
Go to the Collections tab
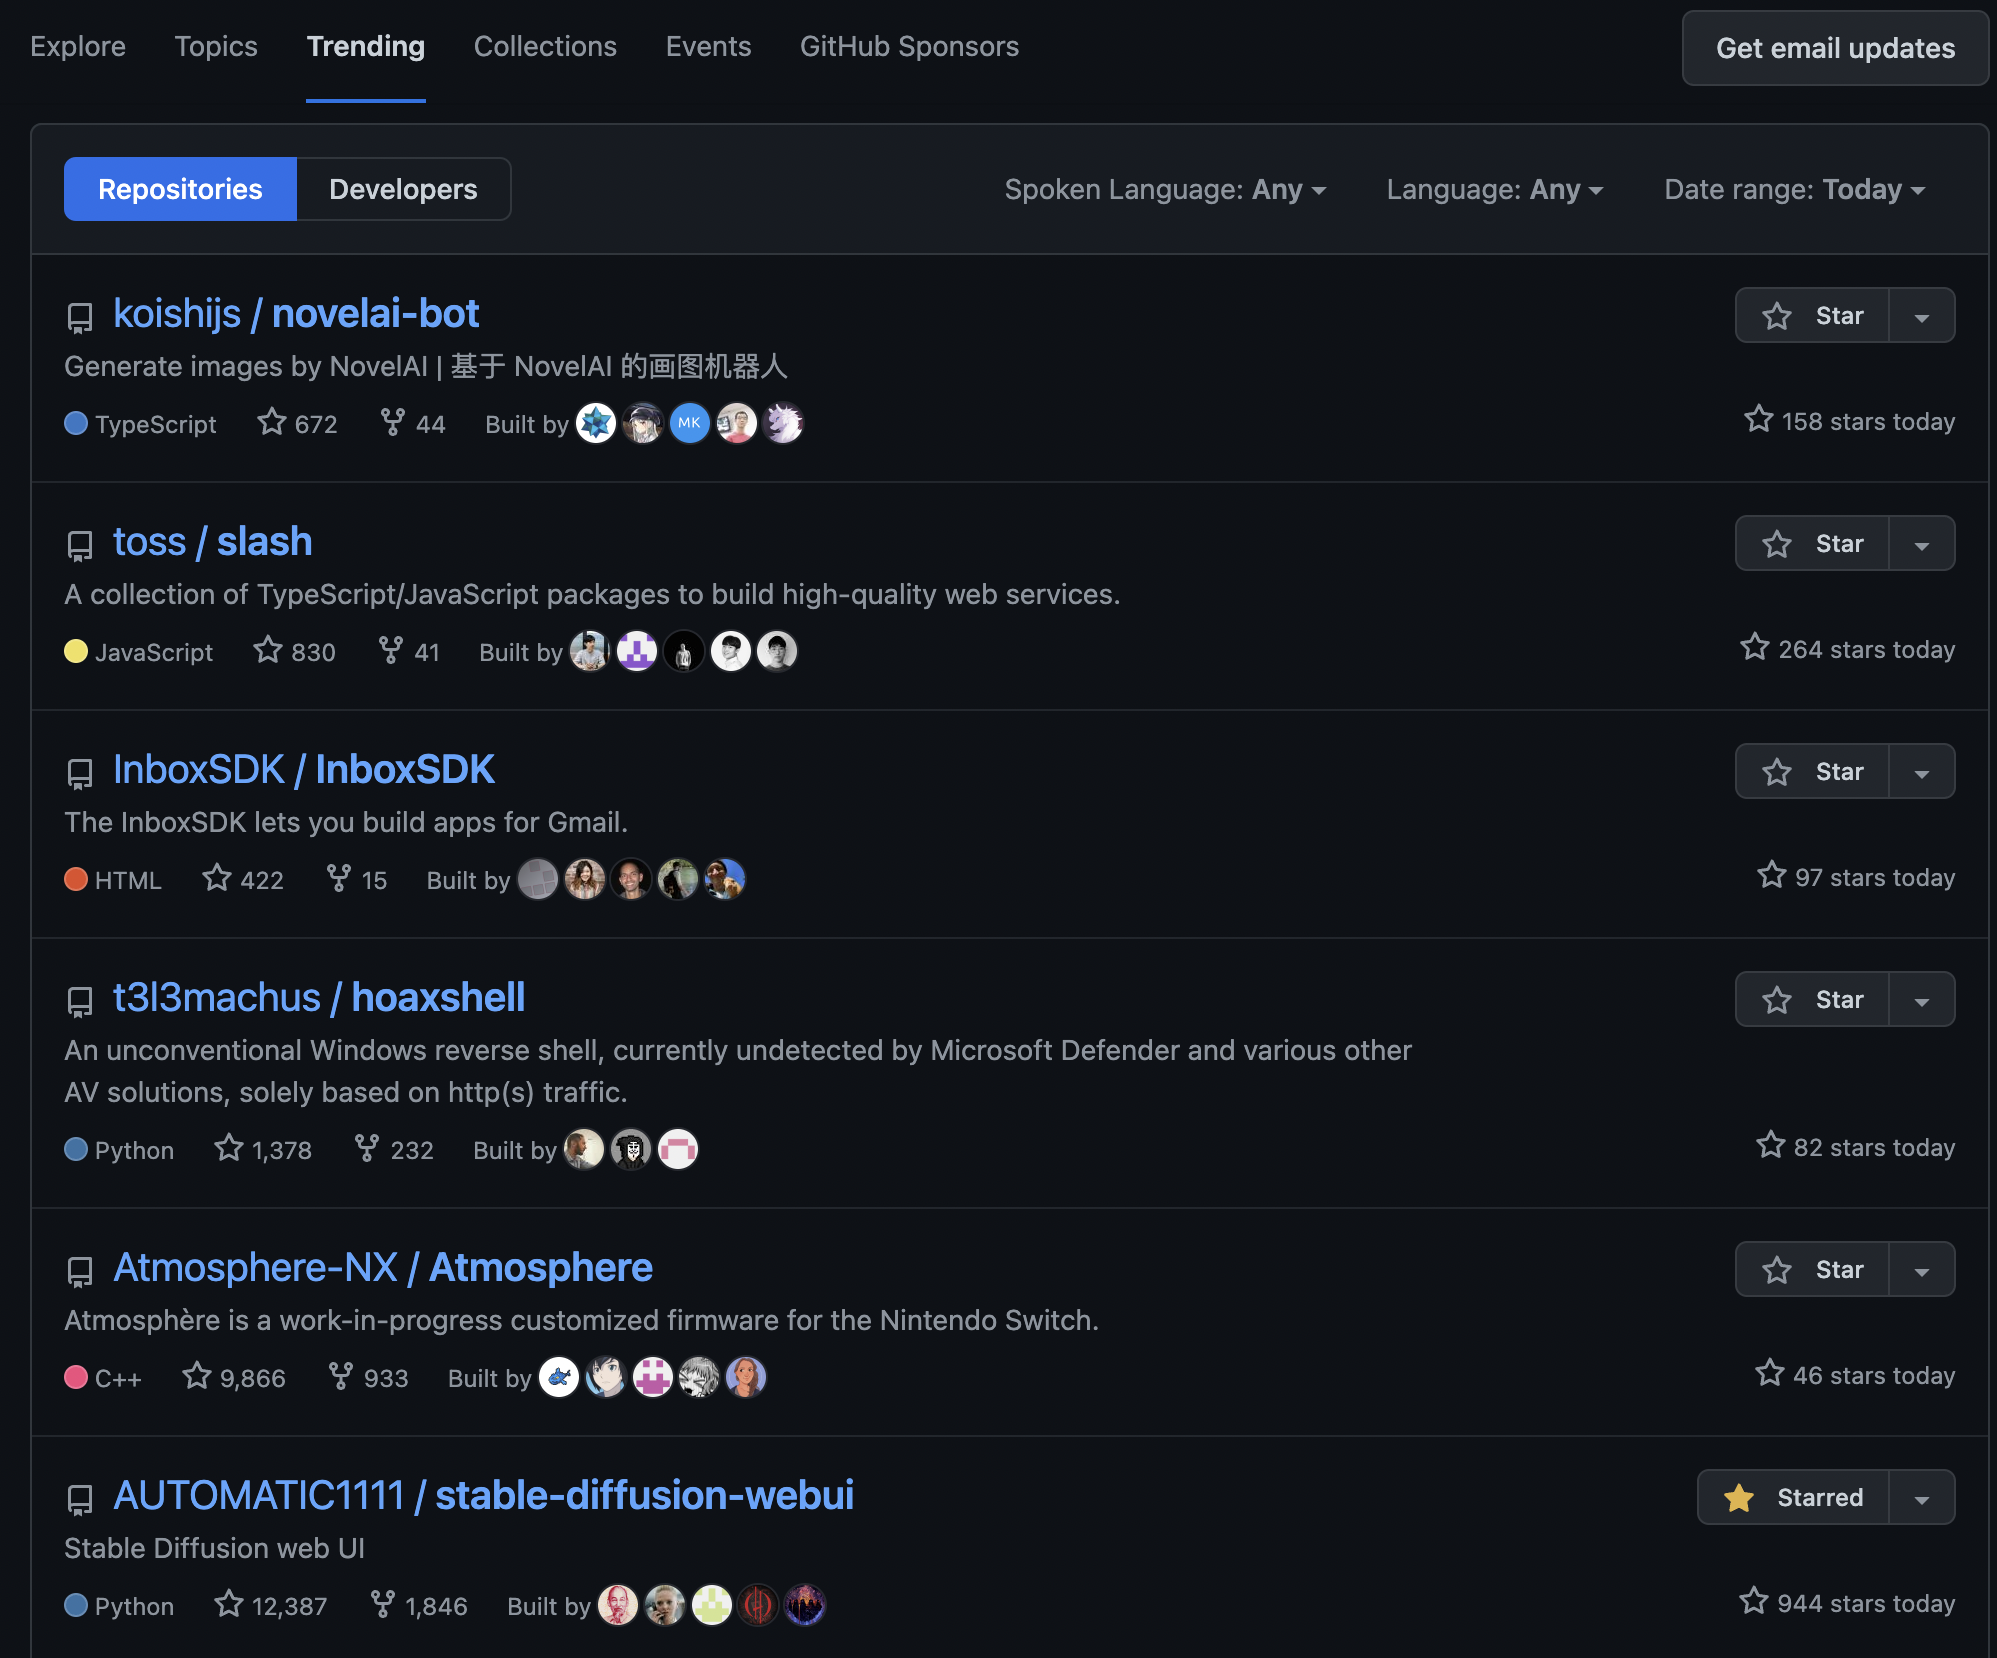pyautogui.click(x=545, y=46)
